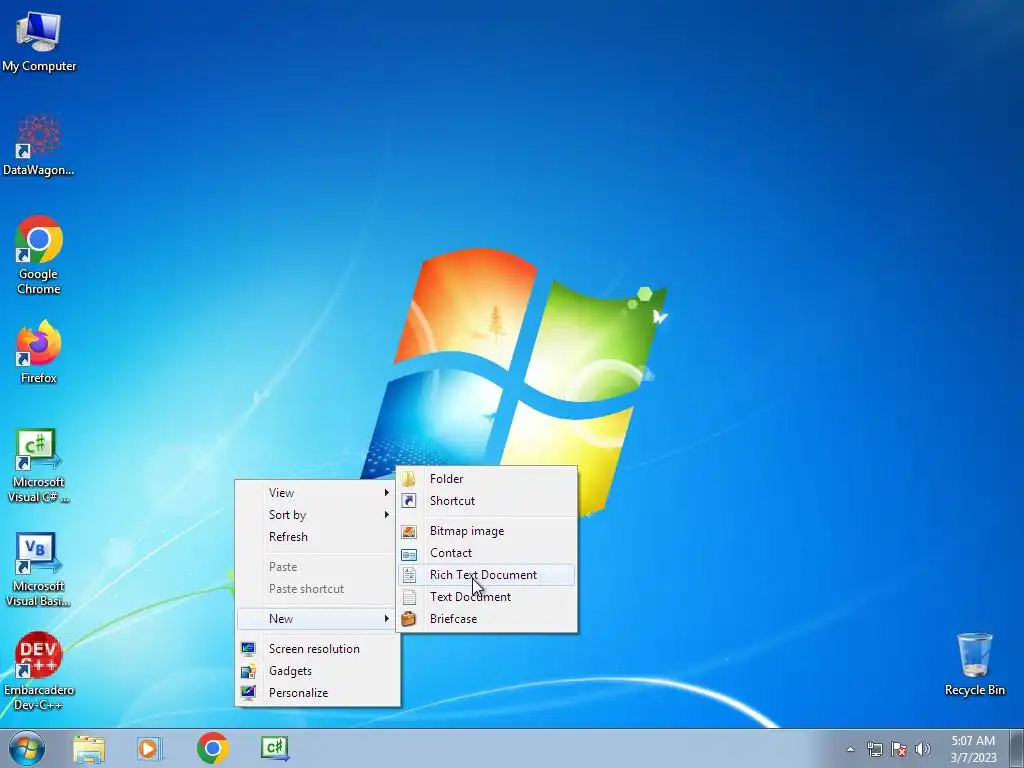1024x768 pixels.
Task: Create a new Rich Text Document
Action: pyautogui.click(x=487, y=575)
